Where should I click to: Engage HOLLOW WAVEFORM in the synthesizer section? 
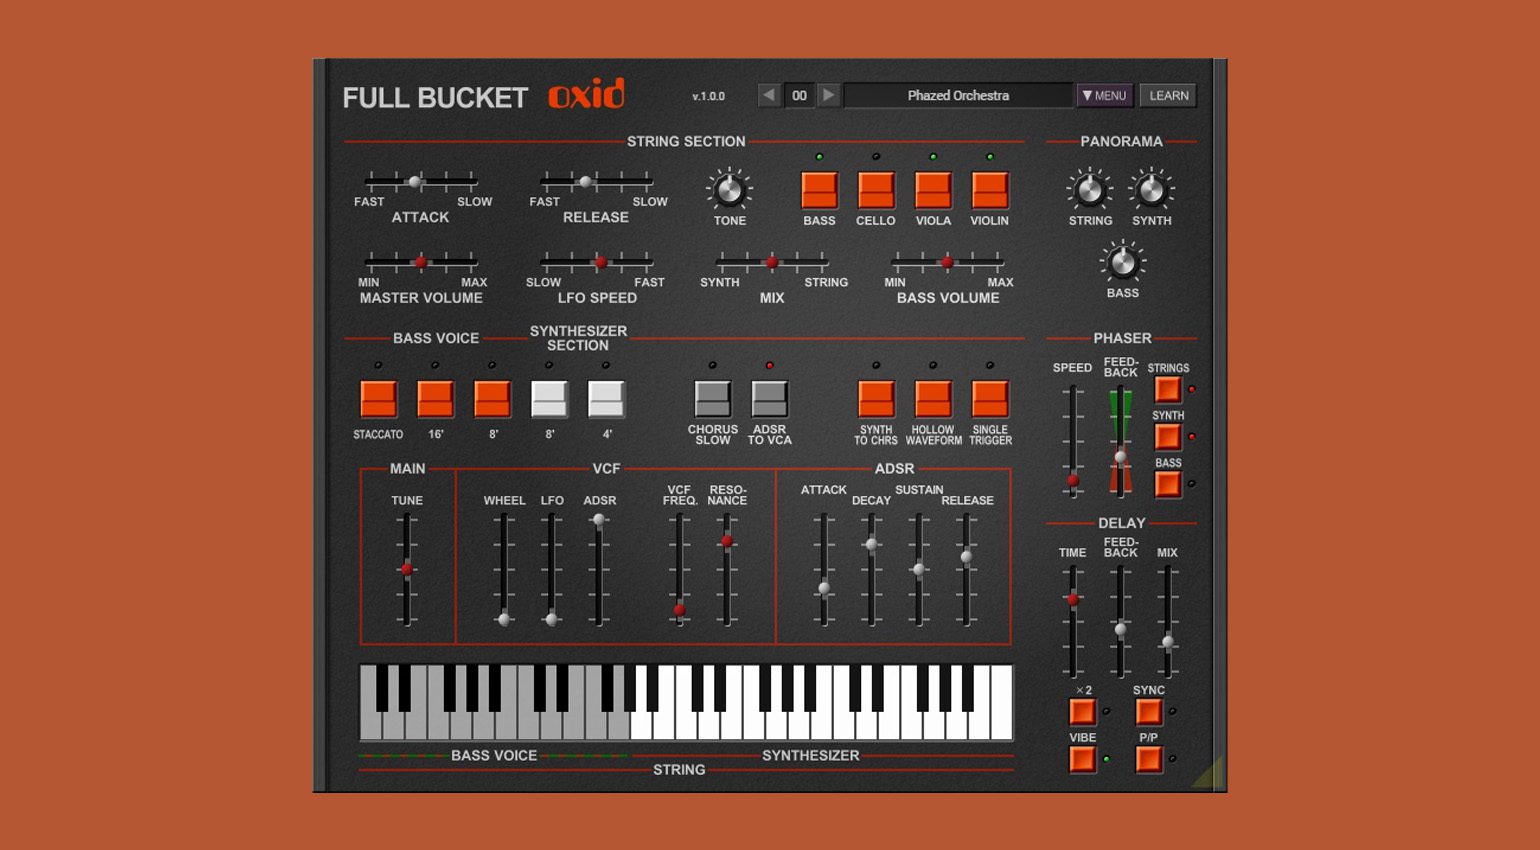click(933, 399)
